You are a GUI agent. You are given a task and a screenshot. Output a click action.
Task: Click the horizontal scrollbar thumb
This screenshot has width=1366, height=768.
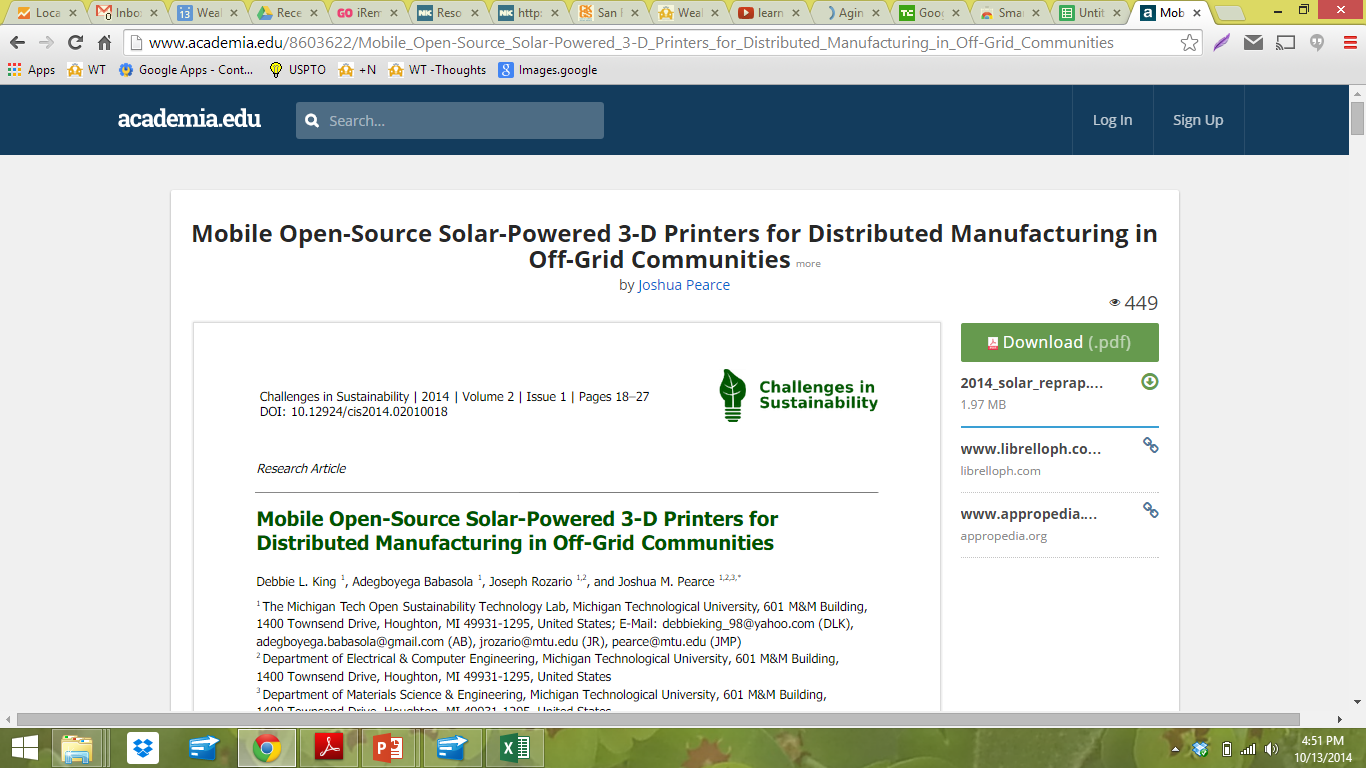click(658, 719)
